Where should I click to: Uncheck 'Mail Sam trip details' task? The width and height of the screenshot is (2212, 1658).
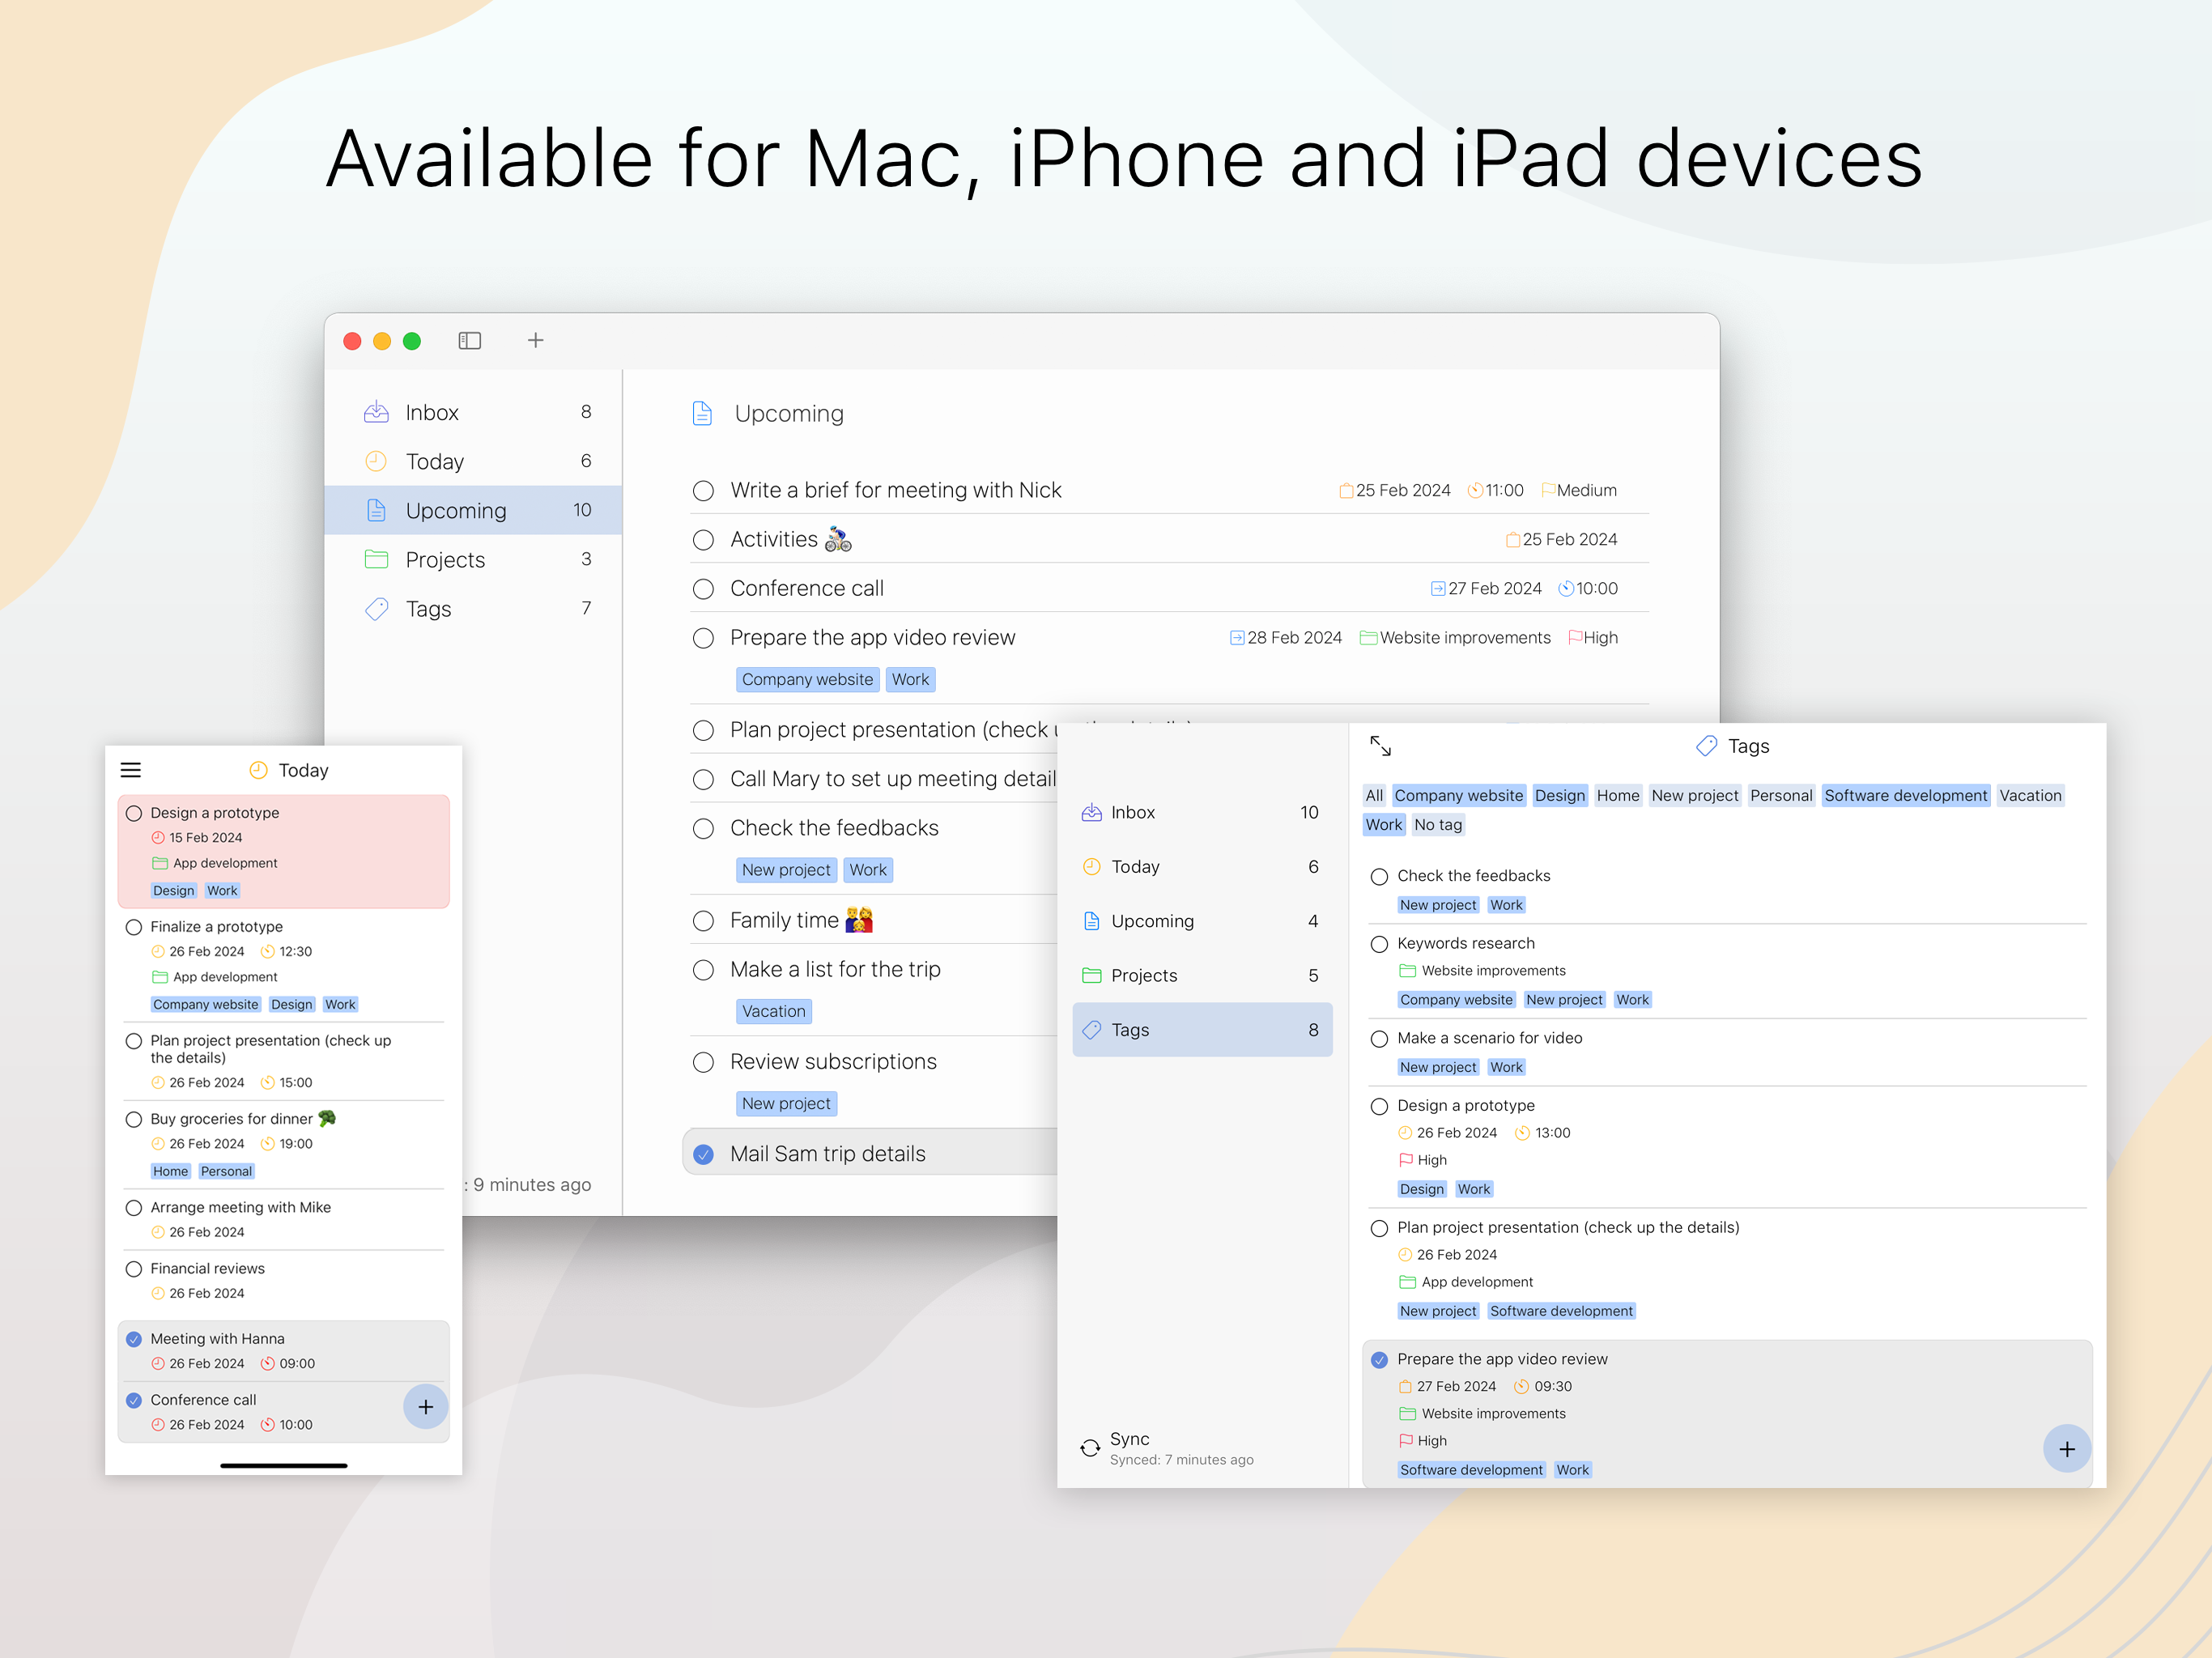704,1154
